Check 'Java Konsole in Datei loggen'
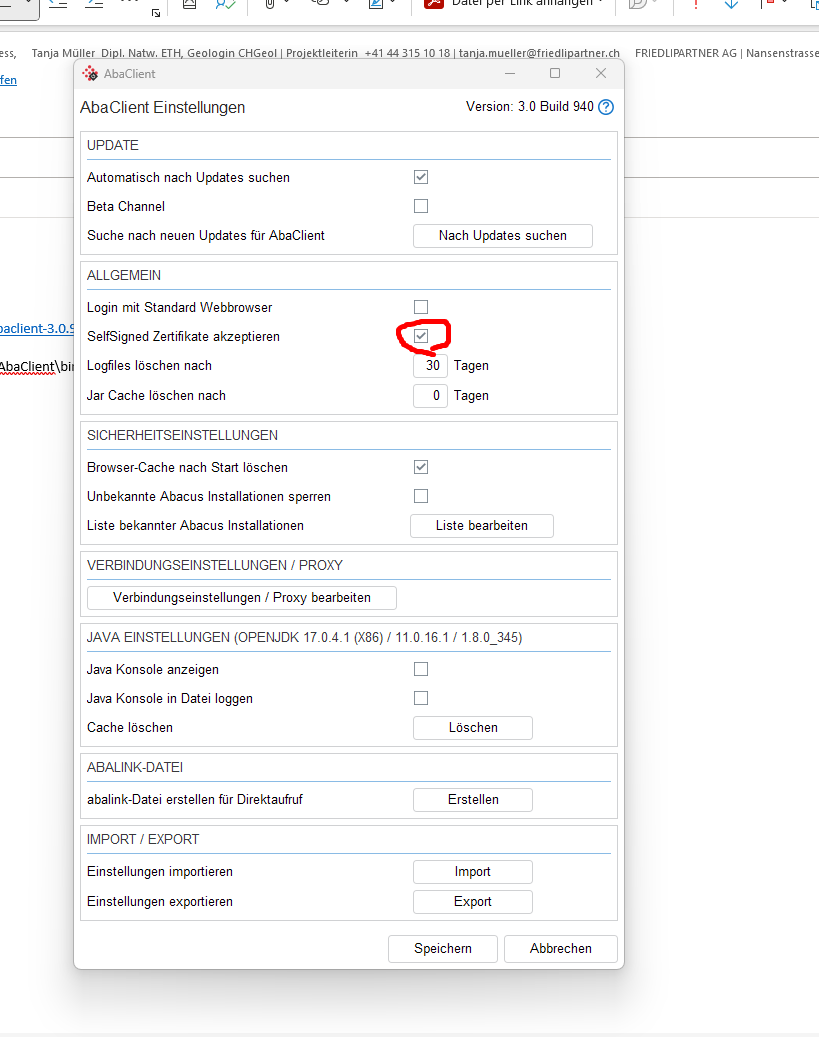 tap(421, 698)
